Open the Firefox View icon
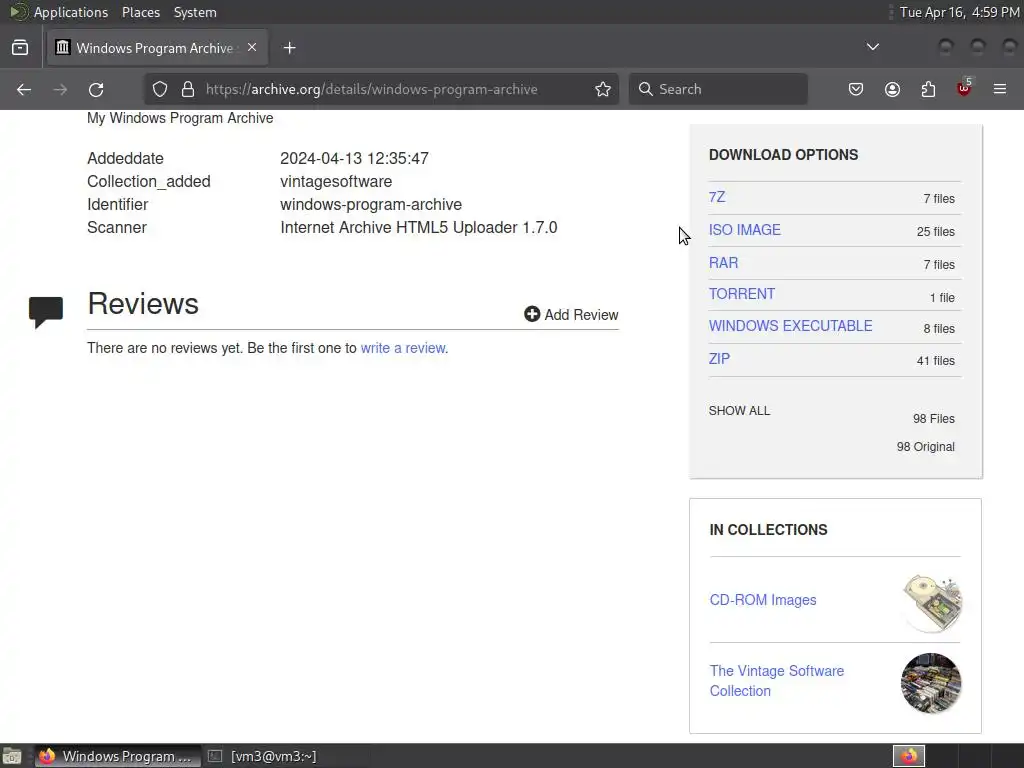Viewport: 1024px width, 768px height. [x=20, y=48]
